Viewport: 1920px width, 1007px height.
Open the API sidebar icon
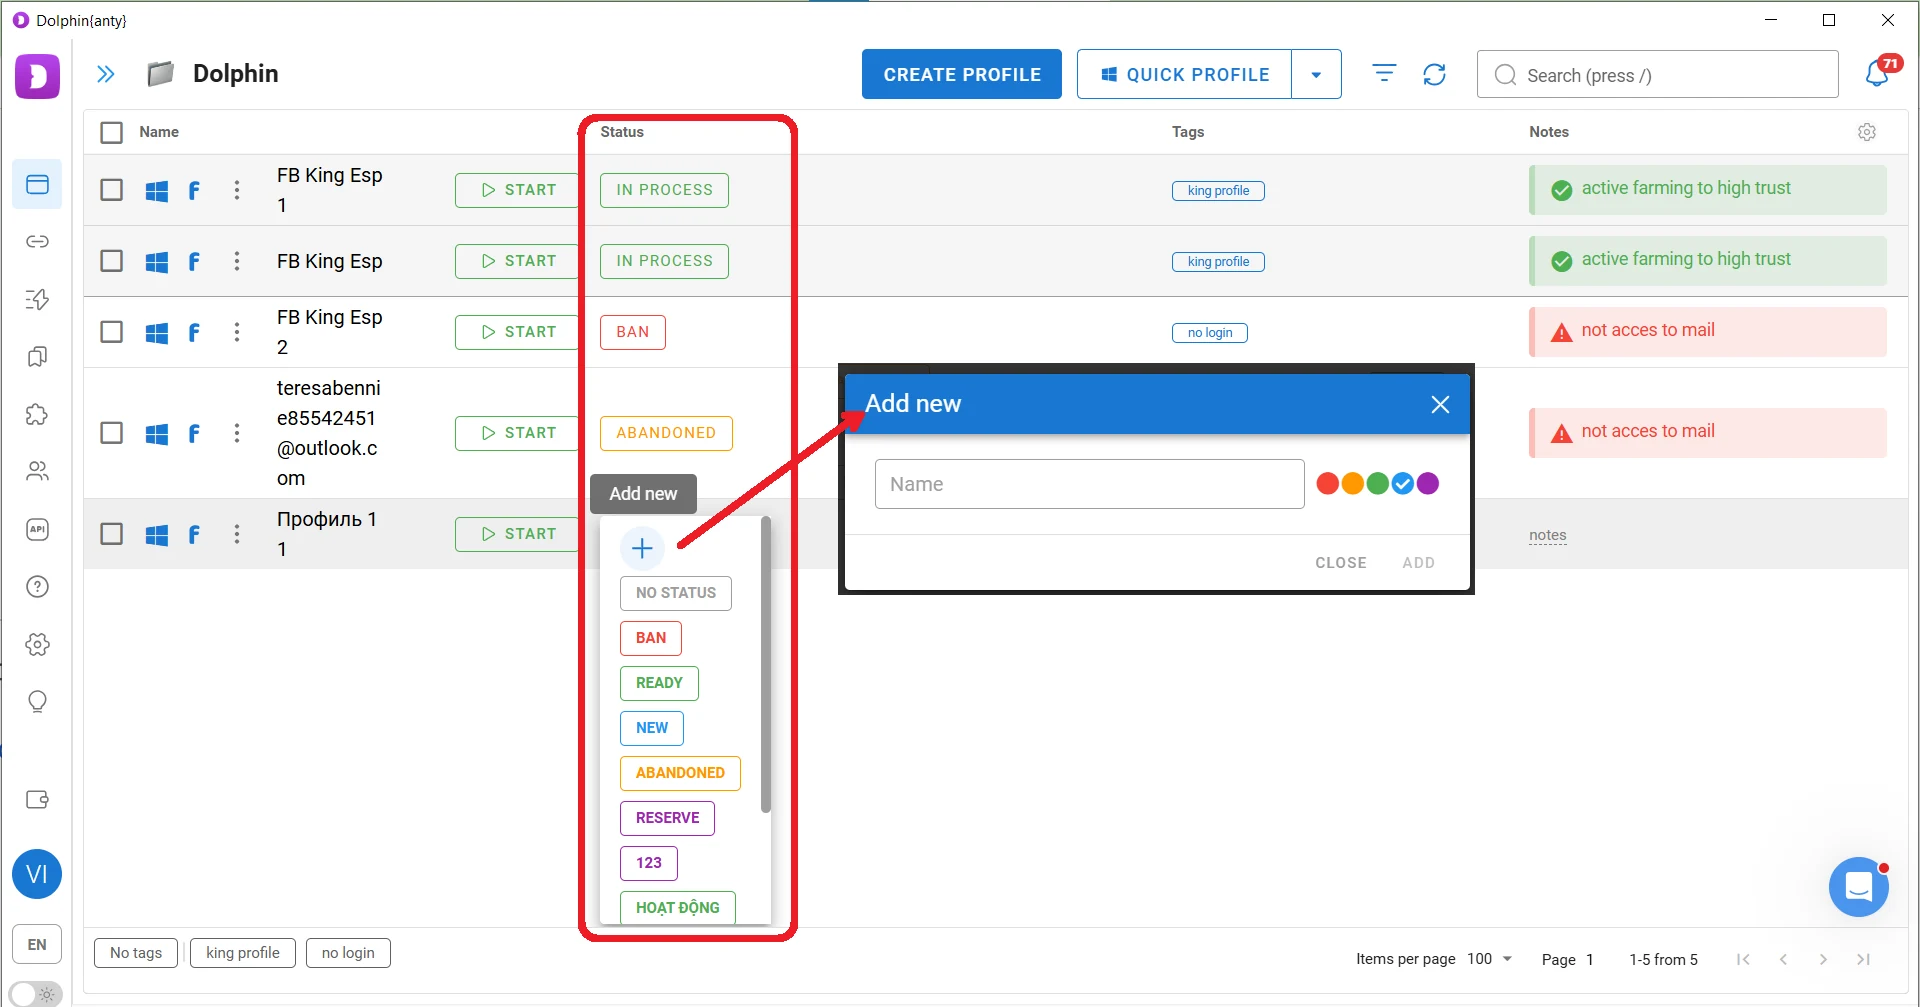pyautogui.click(x=37, y=529)
